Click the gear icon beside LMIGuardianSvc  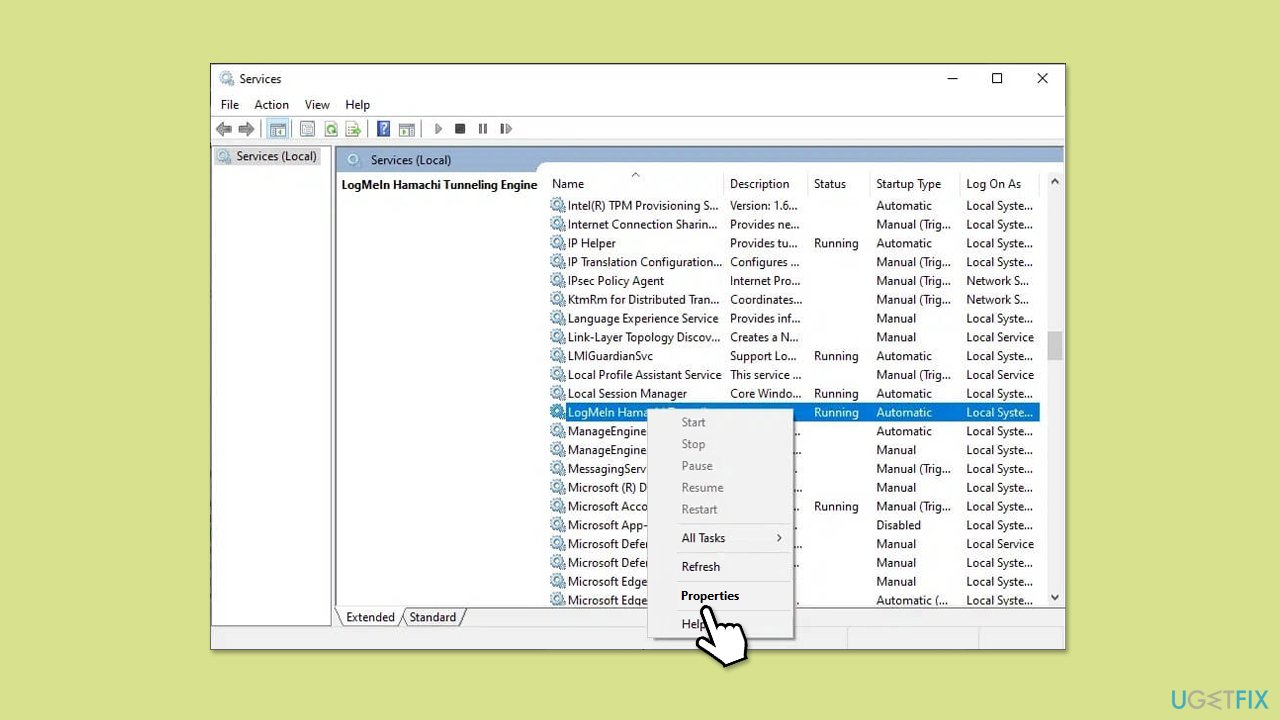[x=558, y=356]
